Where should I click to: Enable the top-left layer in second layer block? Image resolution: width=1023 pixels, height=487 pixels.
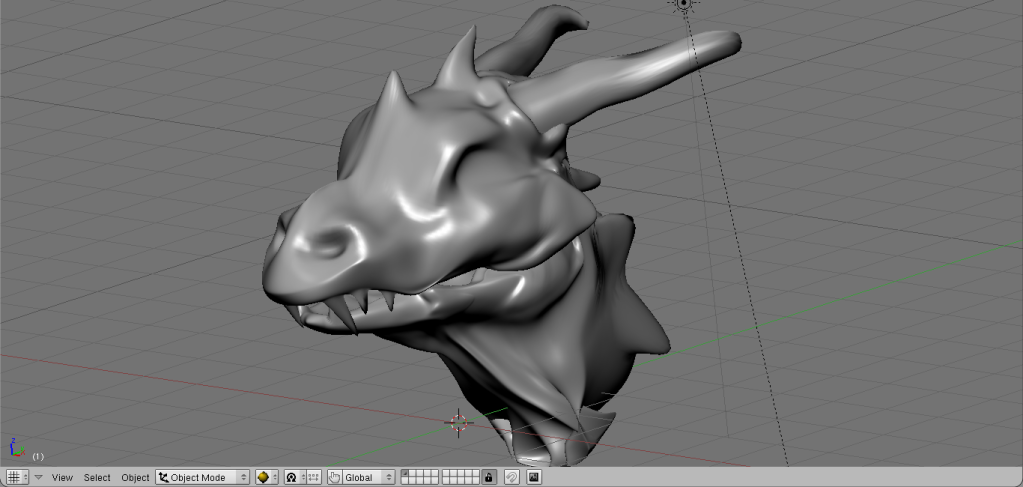[x=447, y=474]
